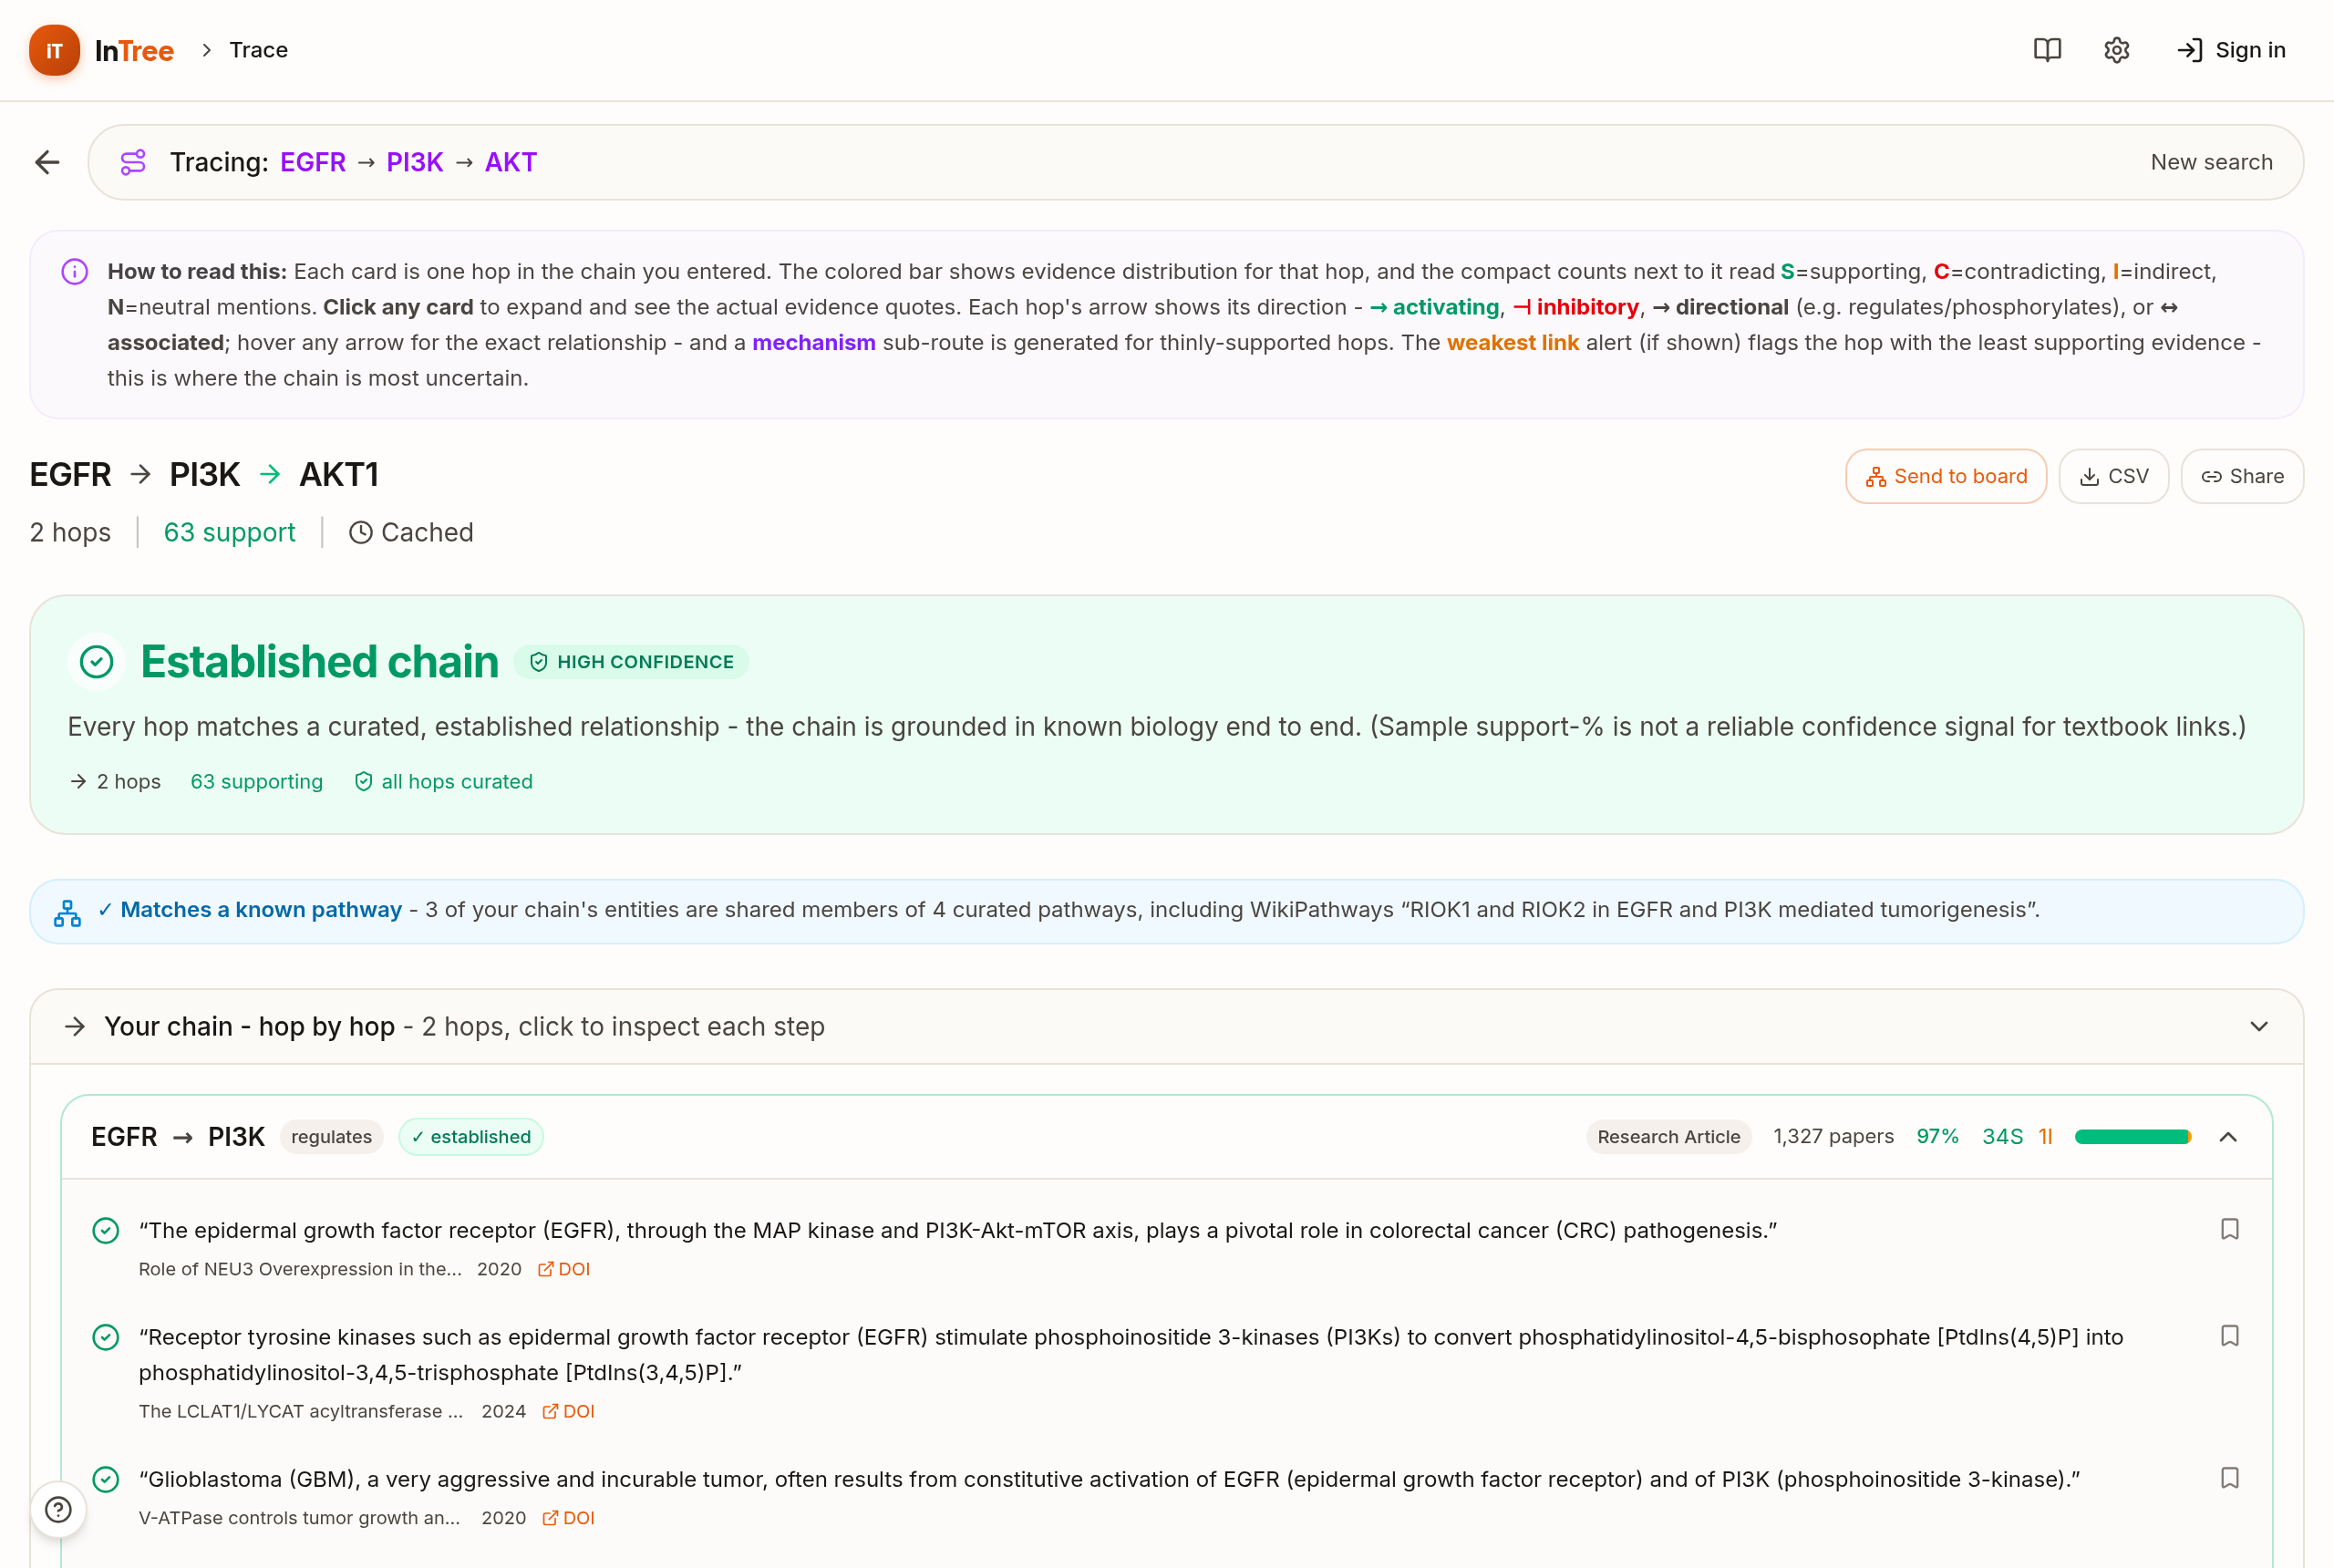This screenshot has height=1568, width=2334.
Task: Open DOI link for V-ATPase paper
Action: 568,1518
